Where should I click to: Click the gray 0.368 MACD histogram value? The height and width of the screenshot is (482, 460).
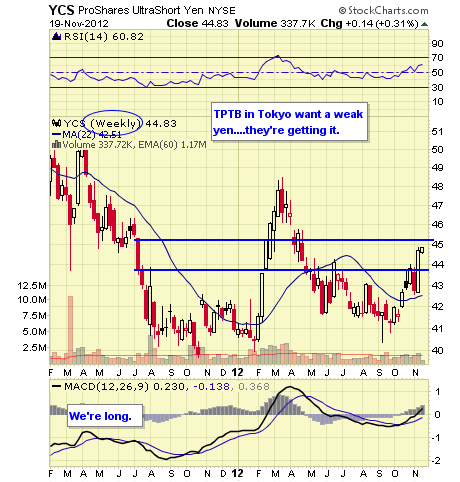coord(254,387)
